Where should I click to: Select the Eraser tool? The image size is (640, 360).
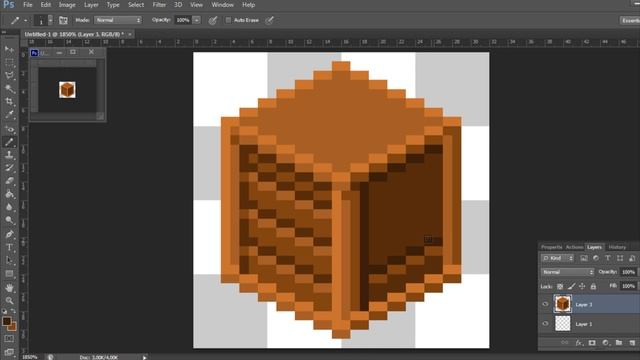click(x=9, y=181)
